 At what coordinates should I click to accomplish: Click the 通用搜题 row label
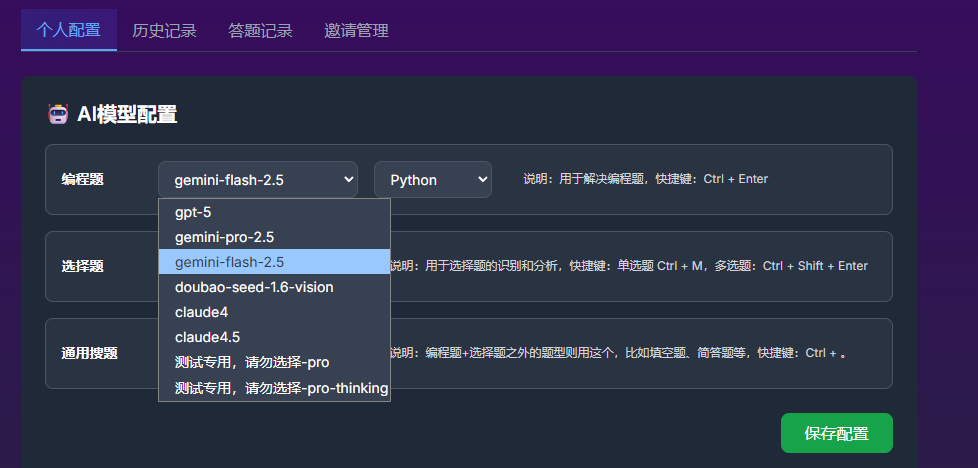pyautogui.click(x=89, y=353)
